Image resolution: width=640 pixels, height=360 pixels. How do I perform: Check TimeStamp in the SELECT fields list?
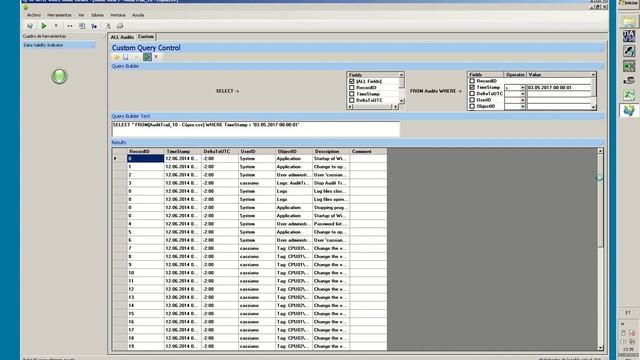click(352, 94)
